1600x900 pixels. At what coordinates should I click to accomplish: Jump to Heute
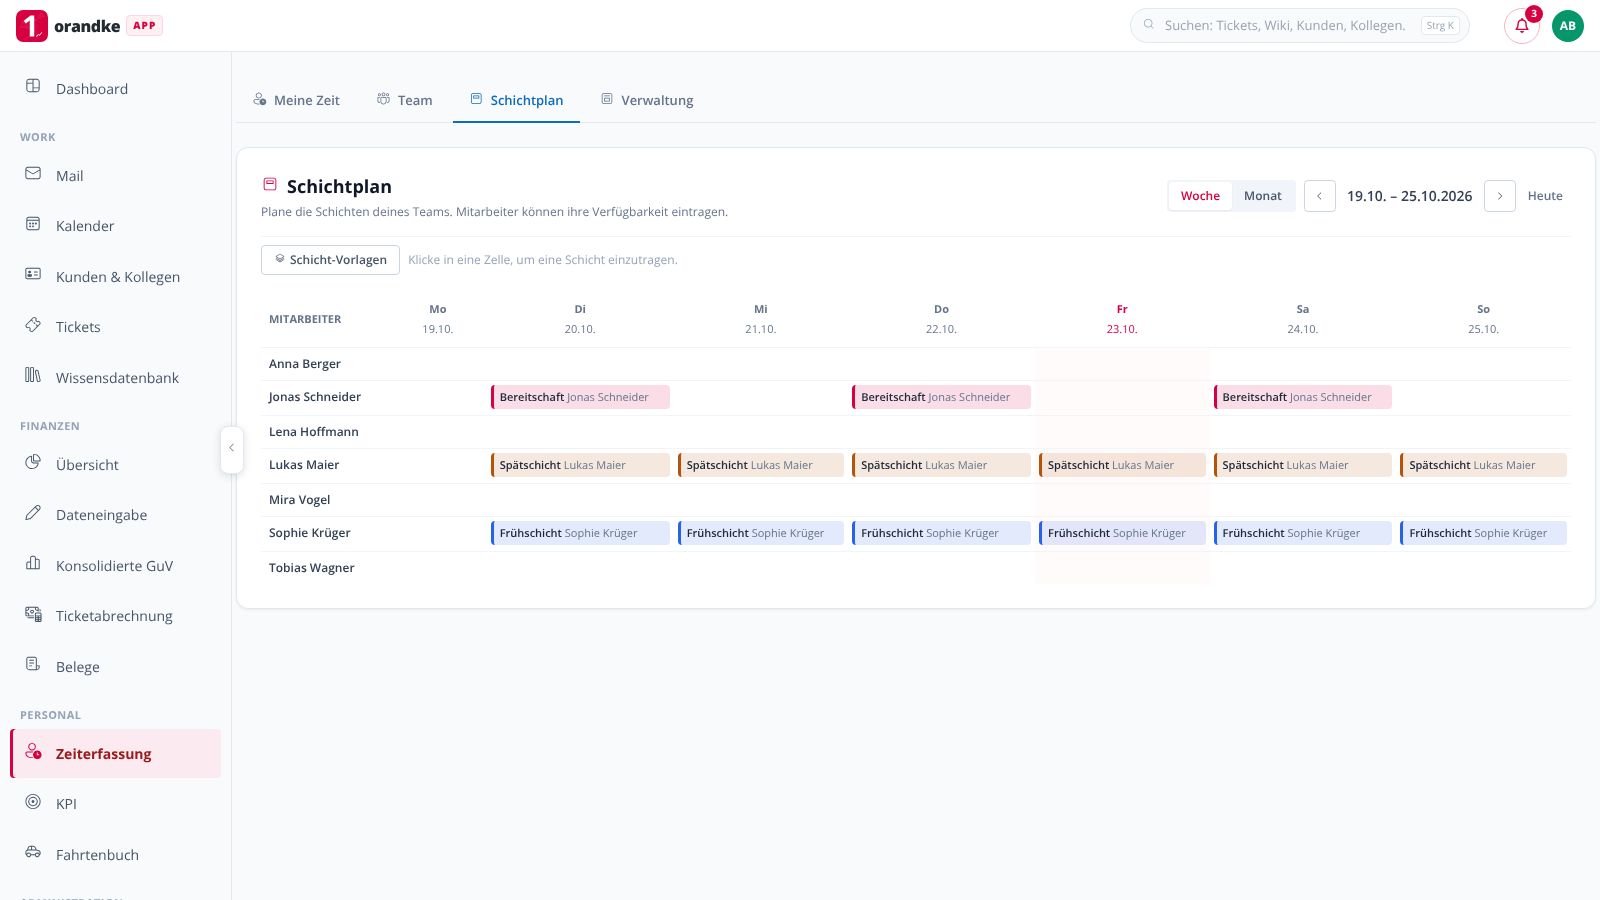[1545, 196]
